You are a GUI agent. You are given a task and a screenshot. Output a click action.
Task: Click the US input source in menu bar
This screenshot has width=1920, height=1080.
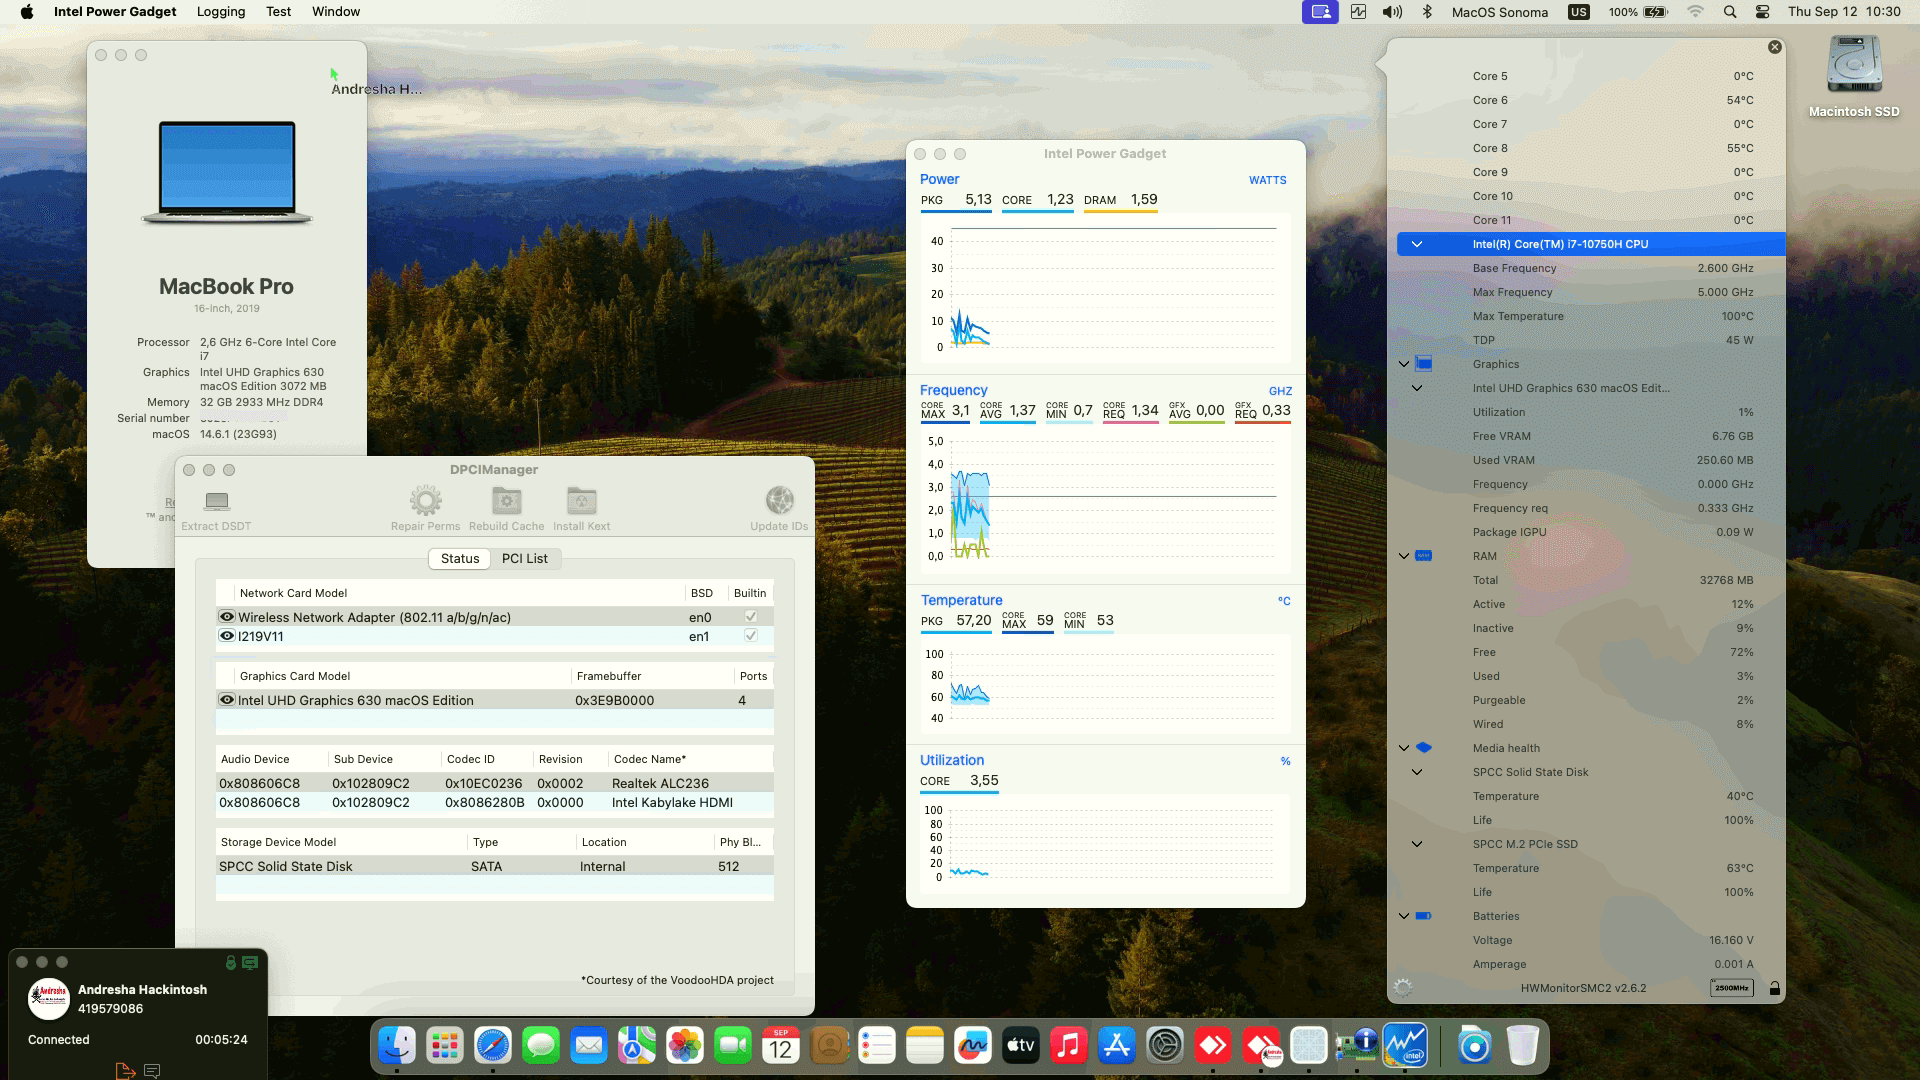tap(1579, 12)
